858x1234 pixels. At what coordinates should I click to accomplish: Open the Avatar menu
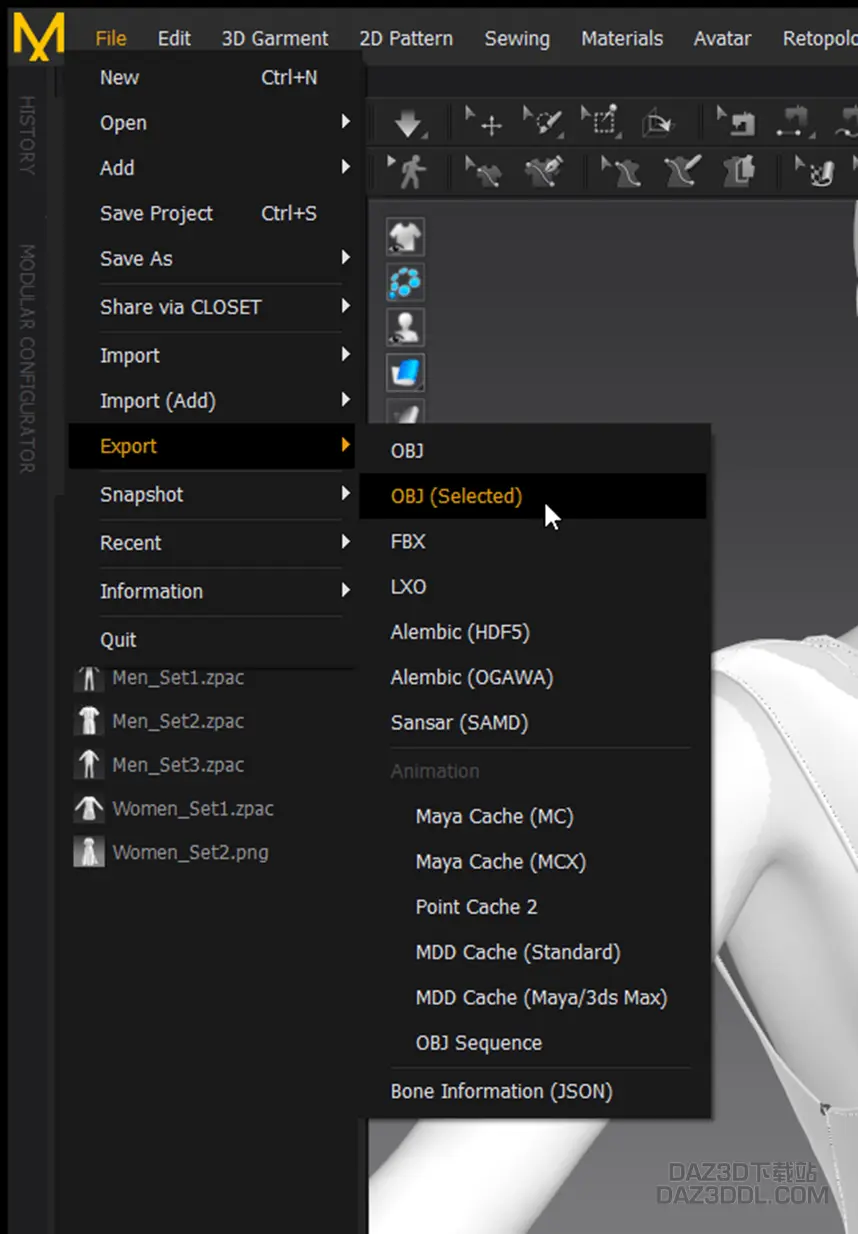pos(722,38)
